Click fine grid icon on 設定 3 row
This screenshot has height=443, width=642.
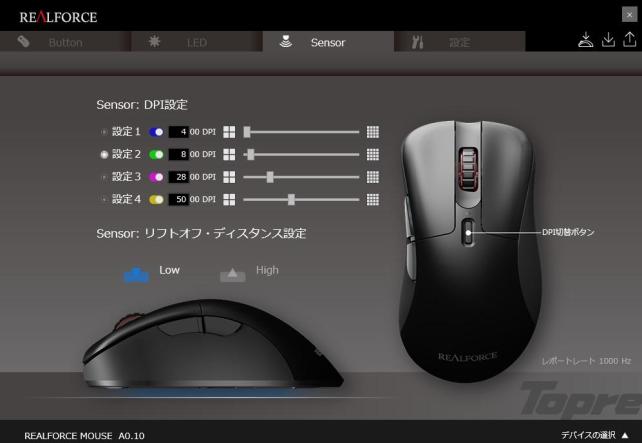(373, 177)
